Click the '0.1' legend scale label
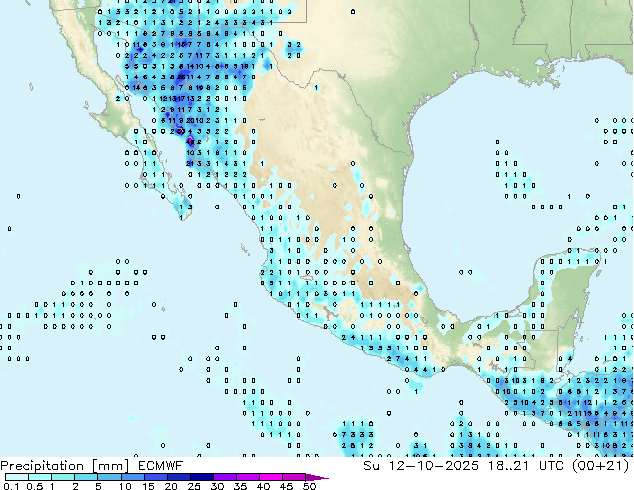Screen dimensions: 634x490 pos(11,486)
